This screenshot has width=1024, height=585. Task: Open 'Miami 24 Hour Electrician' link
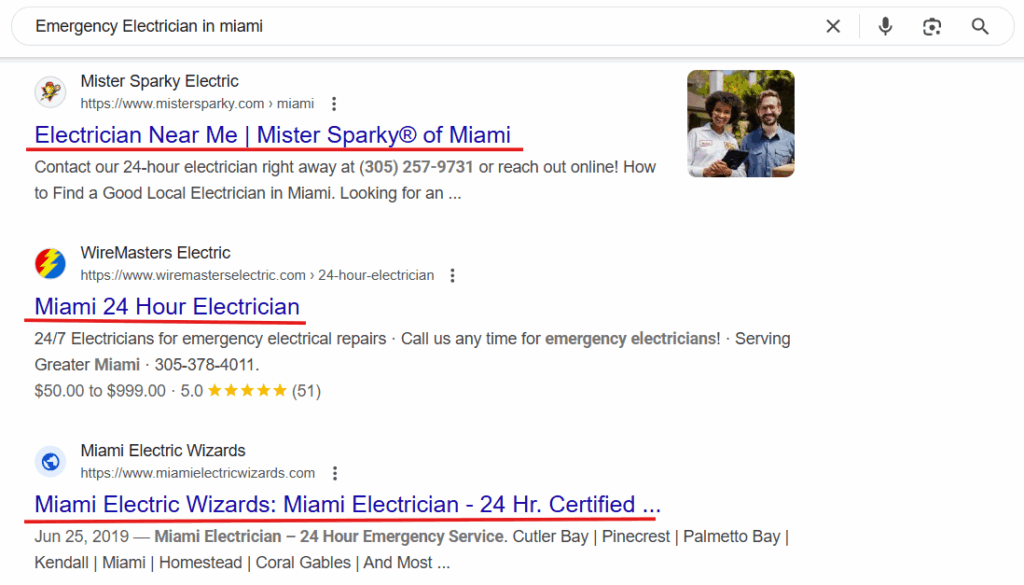[167, 307]
